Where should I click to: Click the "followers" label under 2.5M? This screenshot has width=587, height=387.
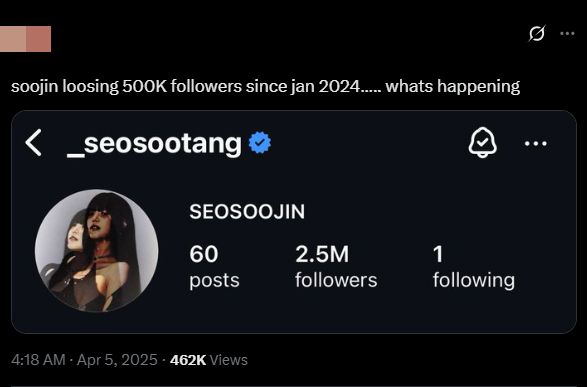(336, 280)
